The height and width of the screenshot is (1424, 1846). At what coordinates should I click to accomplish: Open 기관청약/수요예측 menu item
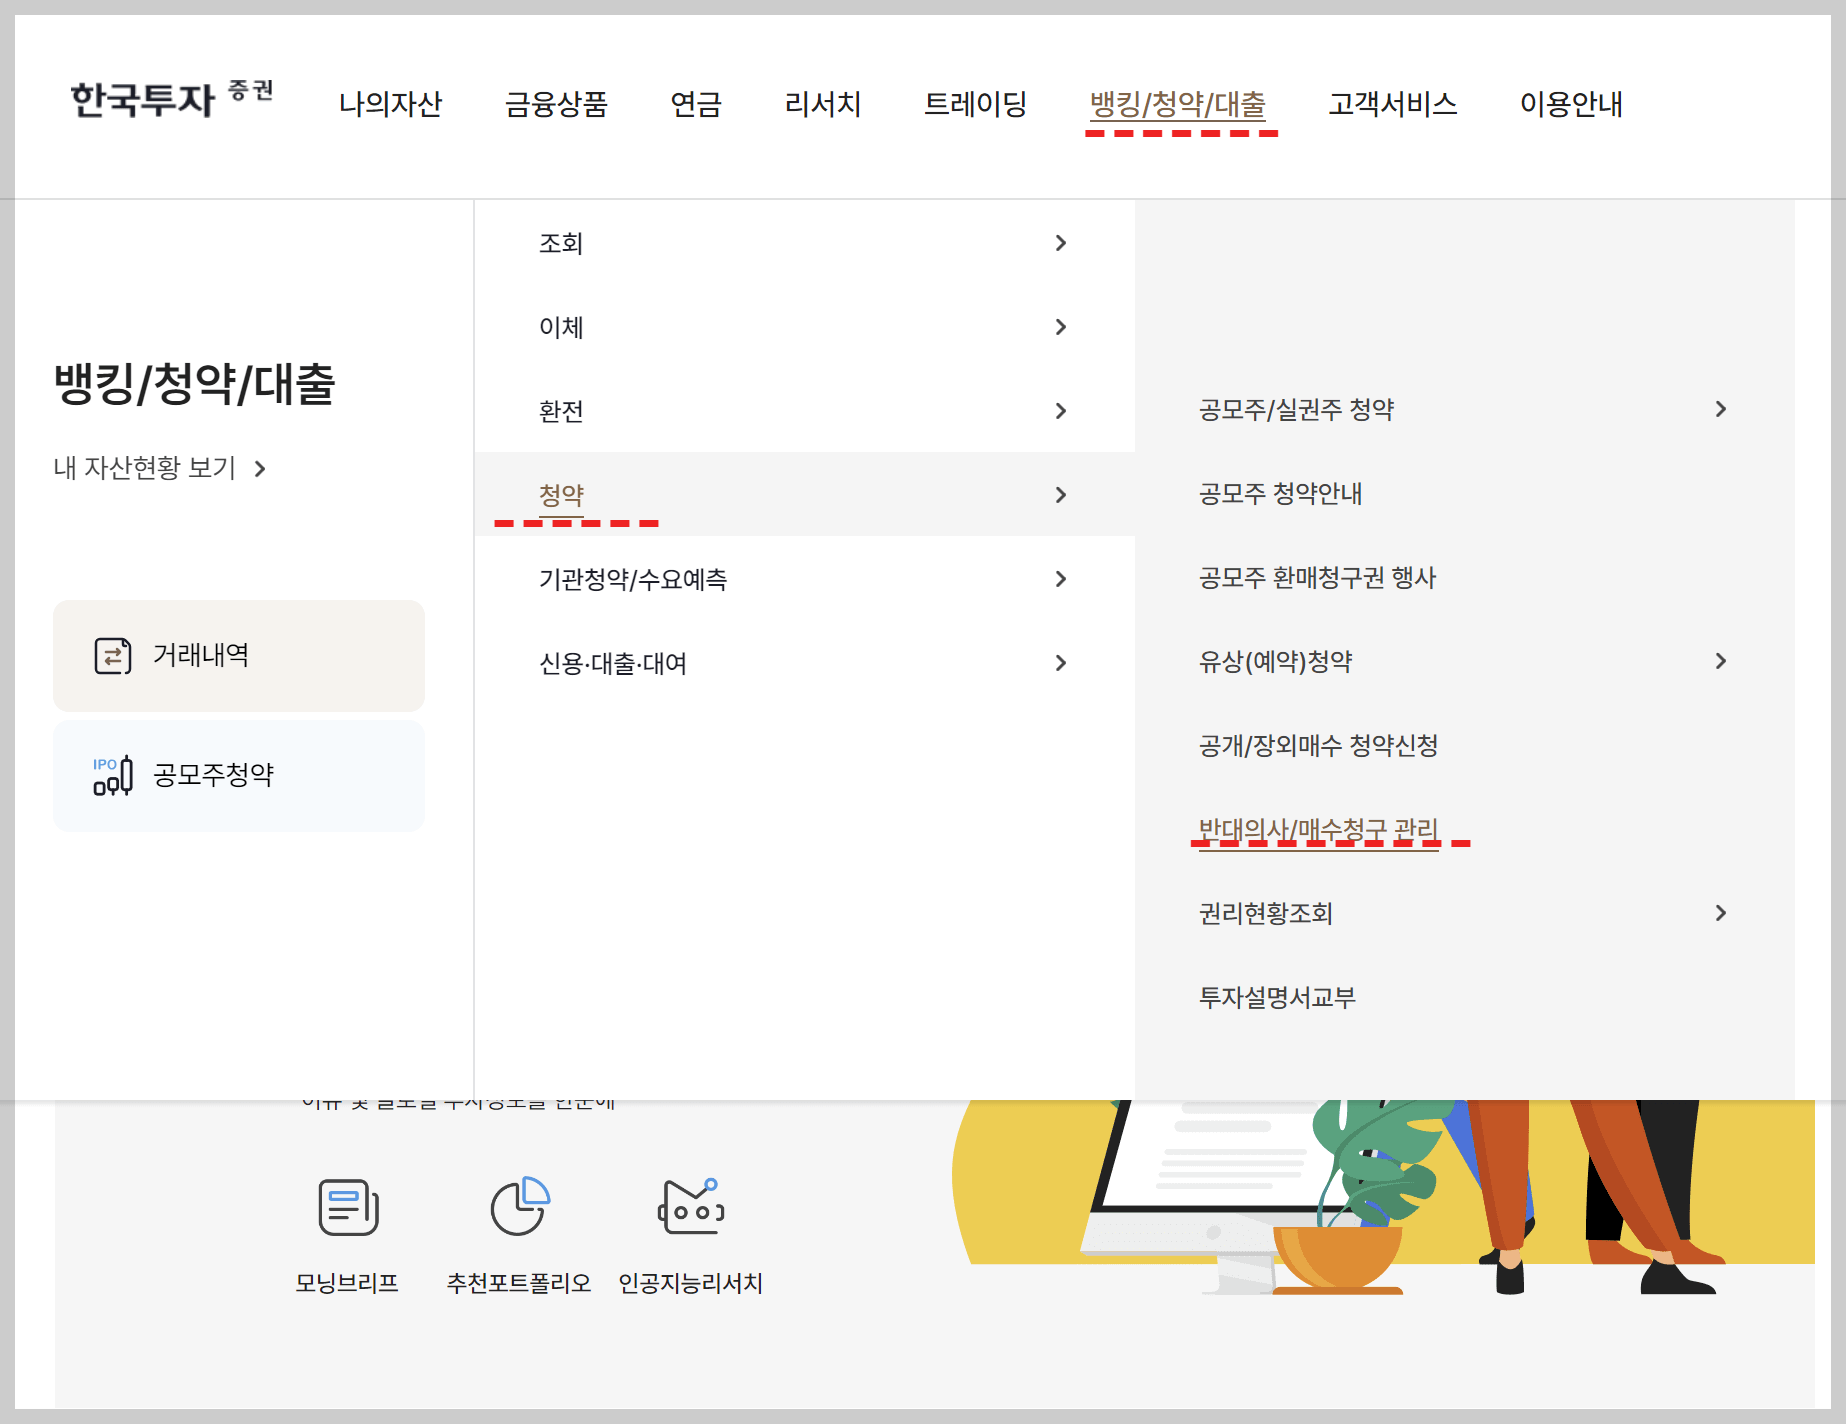pos(634,579)
